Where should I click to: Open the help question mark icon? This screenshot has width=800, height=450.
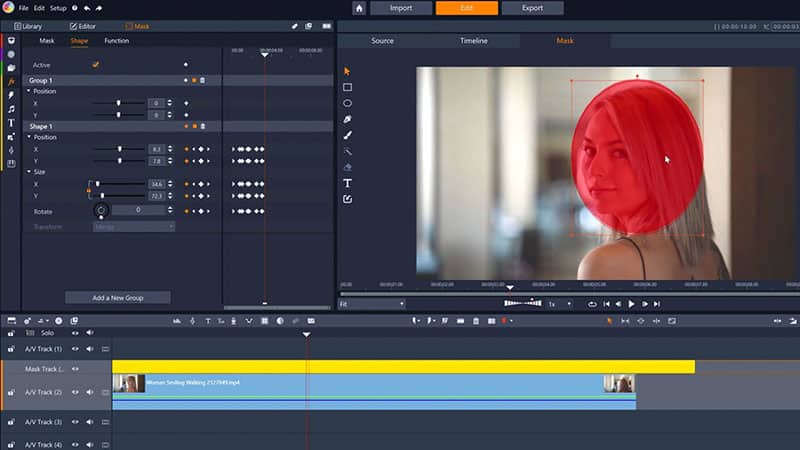pyautogui.click(x=75, y=8)
